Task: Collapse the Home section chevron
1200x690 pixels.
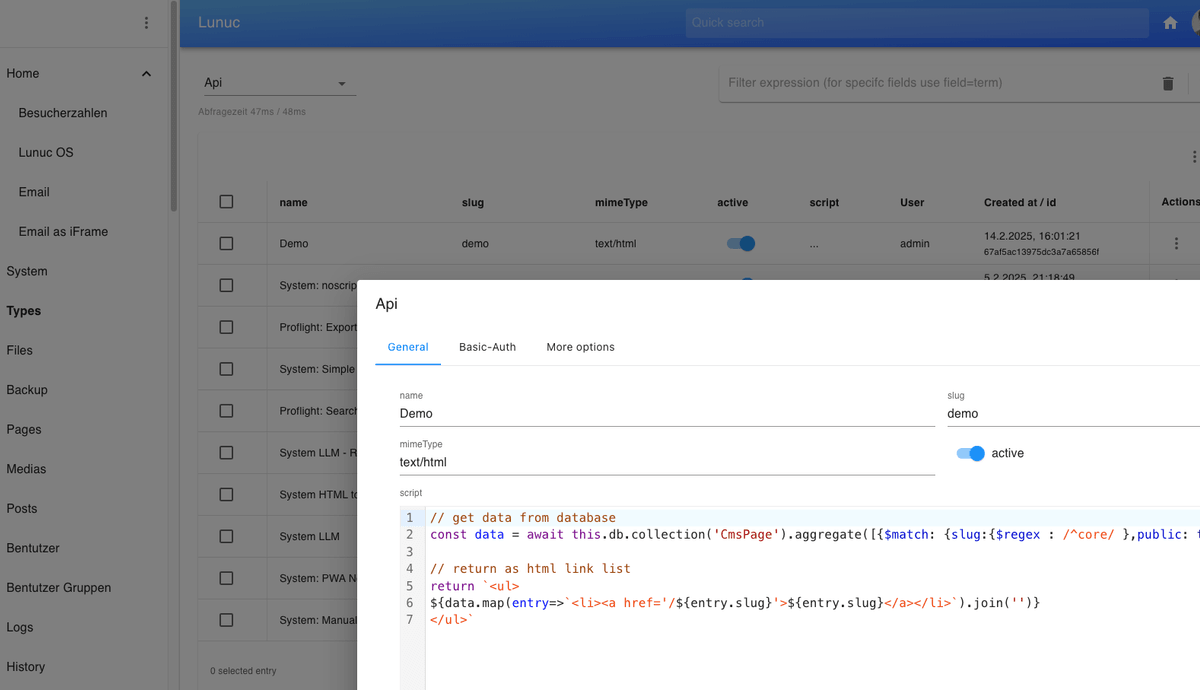Action: click(x=146, y=74)
